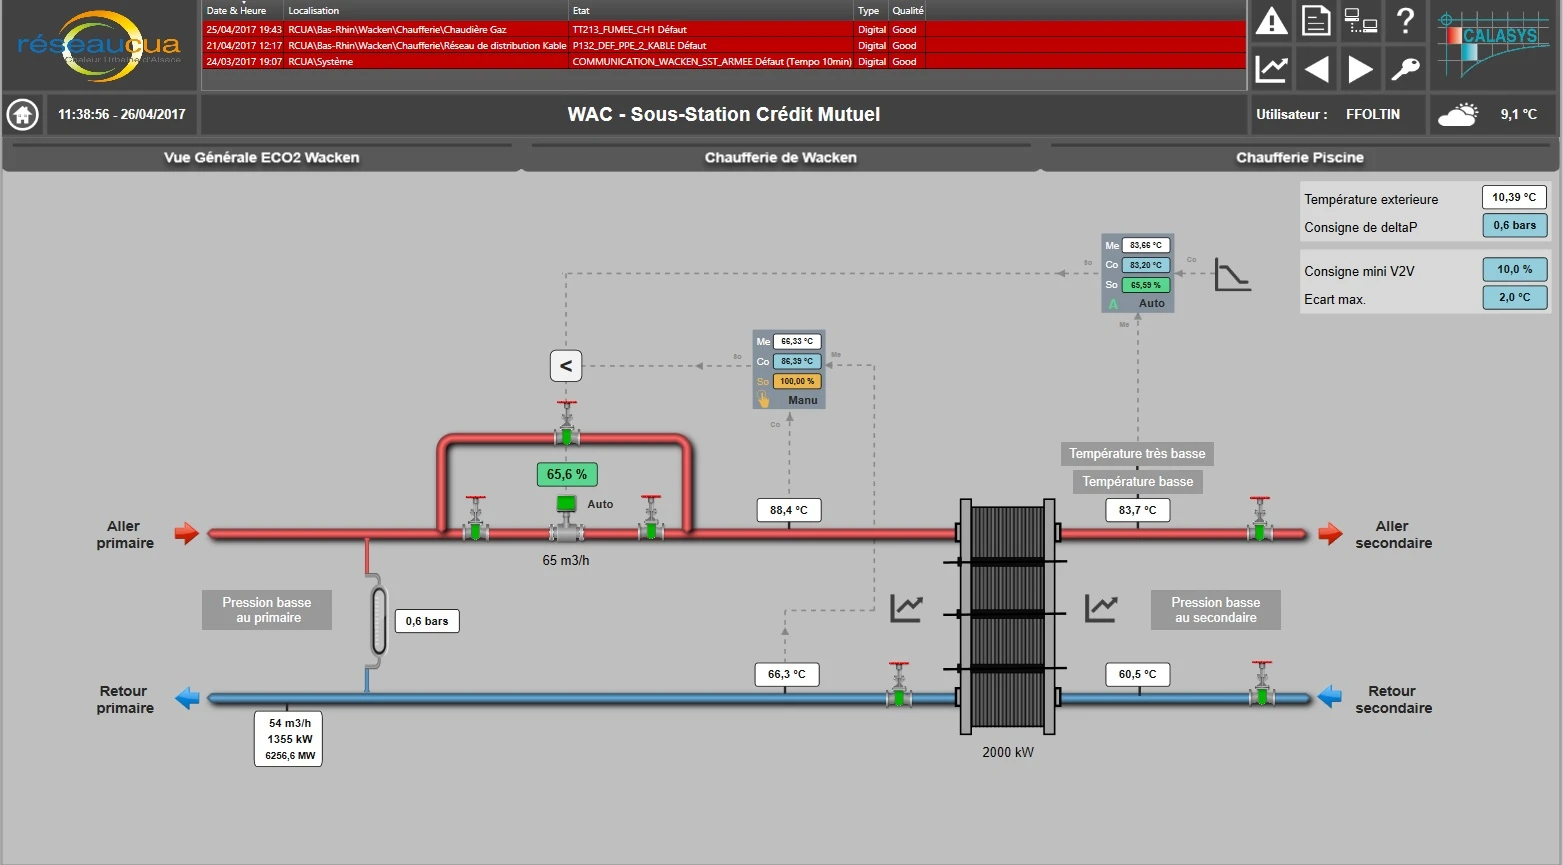Click the Home icon next to the clock
1563x865 pixels.
tap(22, 114)
